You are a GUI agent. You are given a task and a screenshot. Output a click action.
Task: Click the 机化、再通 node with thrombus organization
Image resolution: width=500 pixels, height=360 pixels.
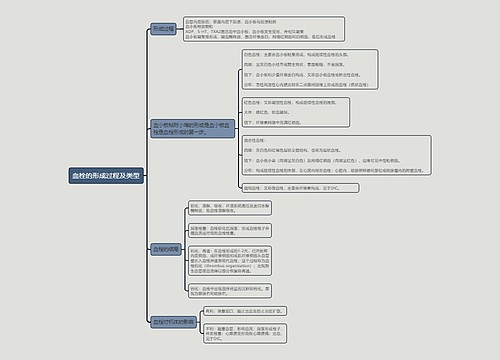click(230, 261)
